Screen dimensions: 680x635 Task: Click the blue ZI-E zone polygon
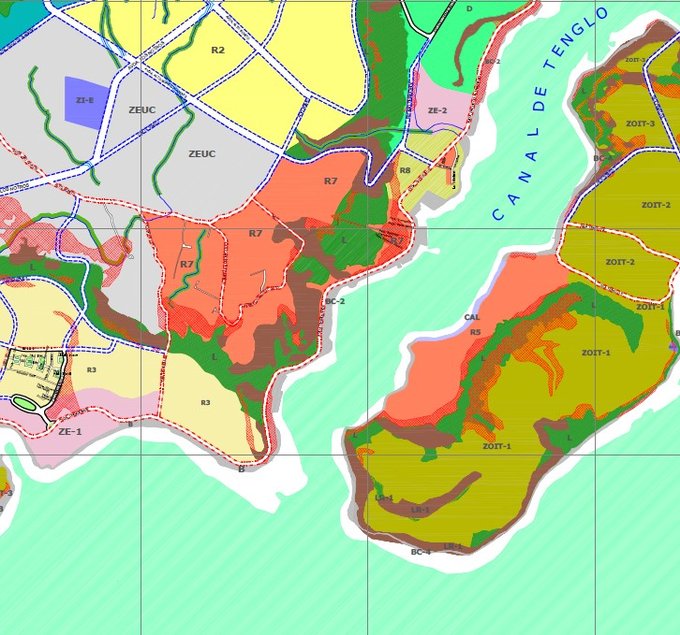(86, 99)
